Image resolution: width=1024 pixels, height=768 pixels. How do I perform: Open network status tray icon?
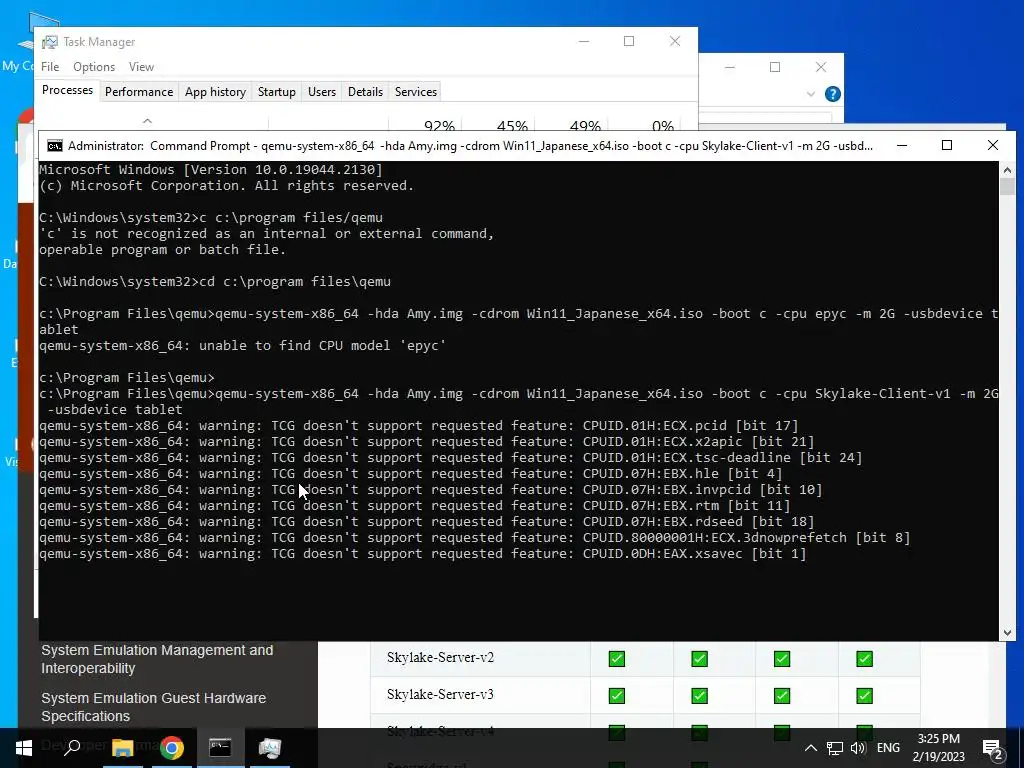click(834, 748)
